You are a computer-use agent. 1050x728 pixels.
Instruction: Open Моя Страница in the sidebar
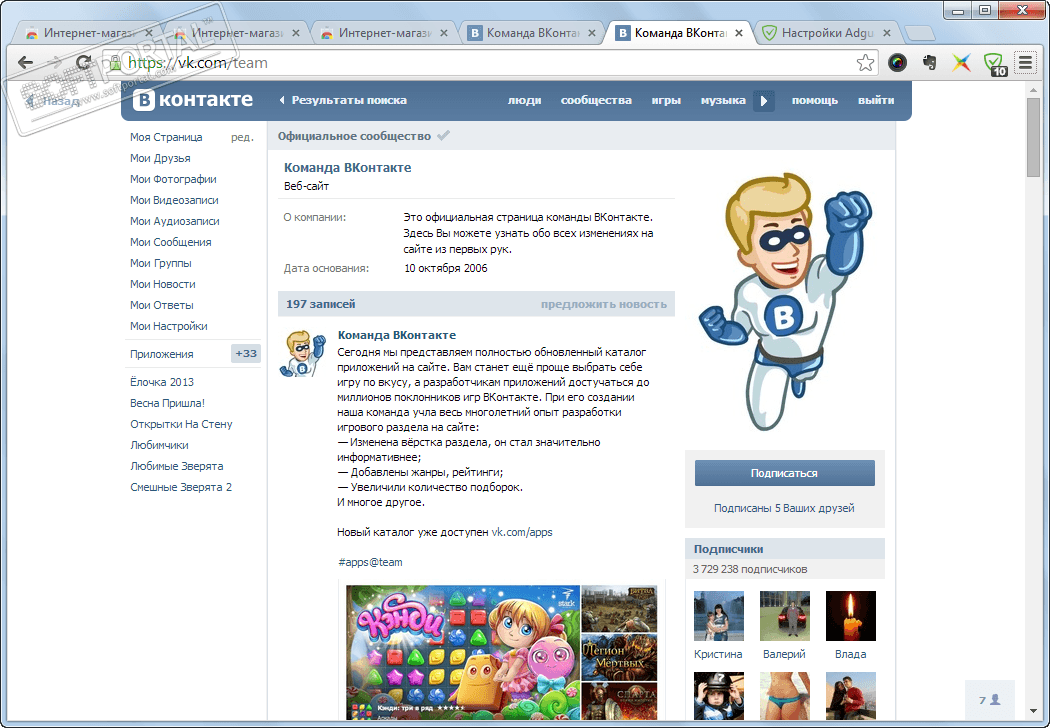pyautogui.click(x=166, y=137)
